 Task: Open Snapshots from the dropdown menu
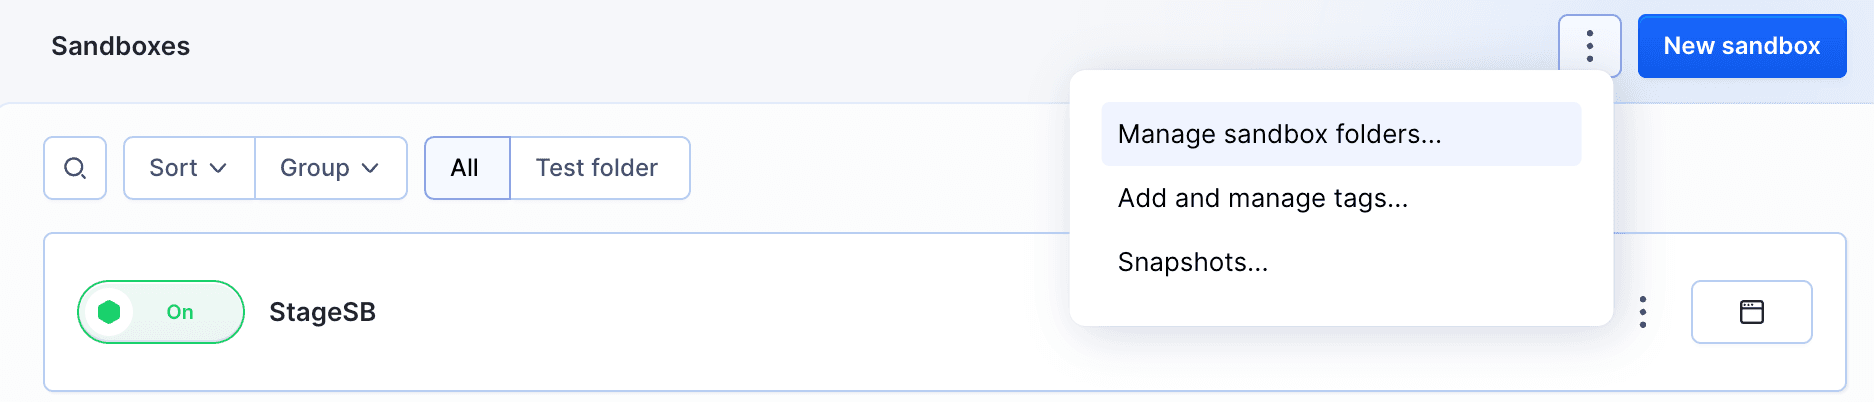click(1192, 262)
